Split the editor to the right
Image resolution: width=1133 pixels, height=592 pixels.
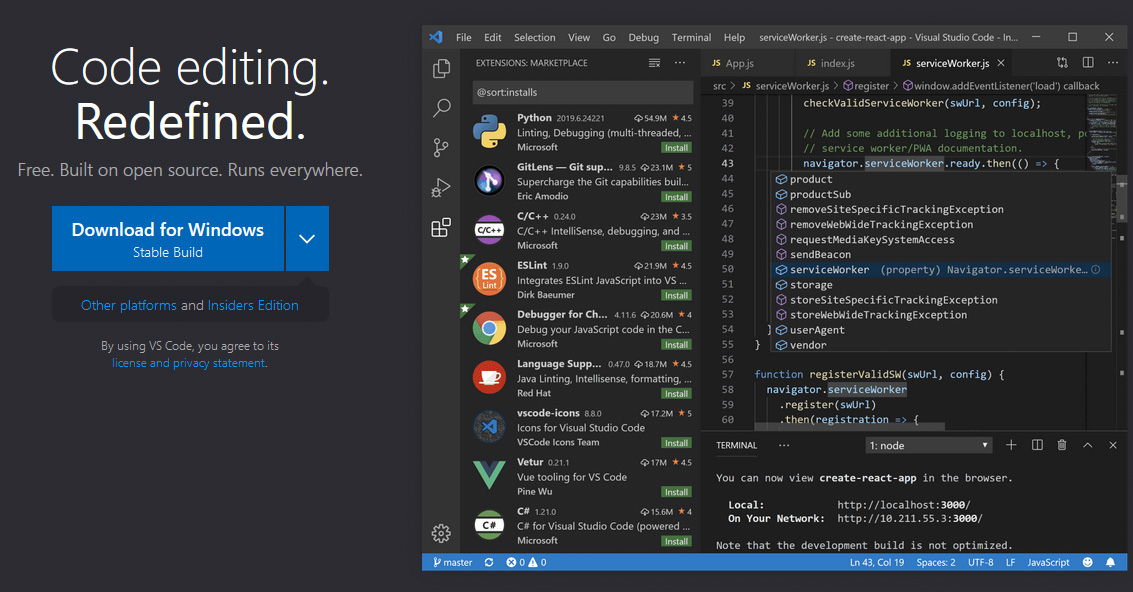coord(1087,63)
